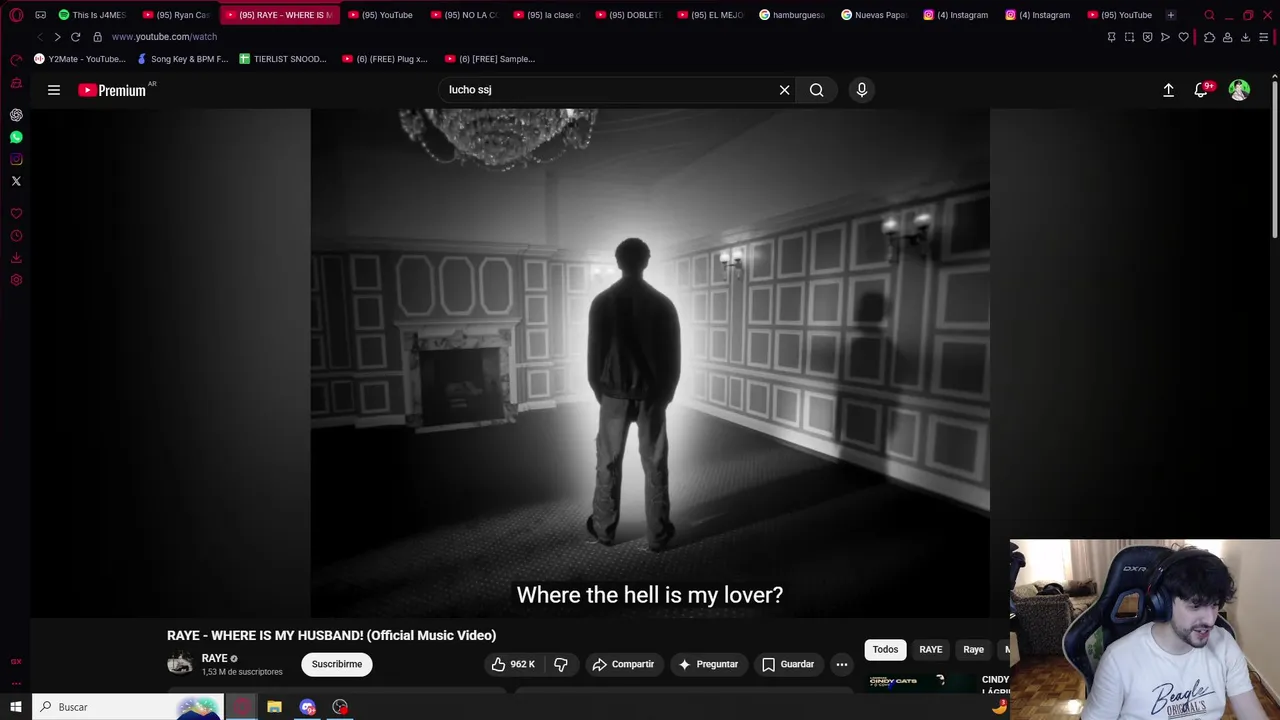1280x720 pixels.
Task: Open Instagram in the Opera sidebar
Action: (x=16, y=159)
